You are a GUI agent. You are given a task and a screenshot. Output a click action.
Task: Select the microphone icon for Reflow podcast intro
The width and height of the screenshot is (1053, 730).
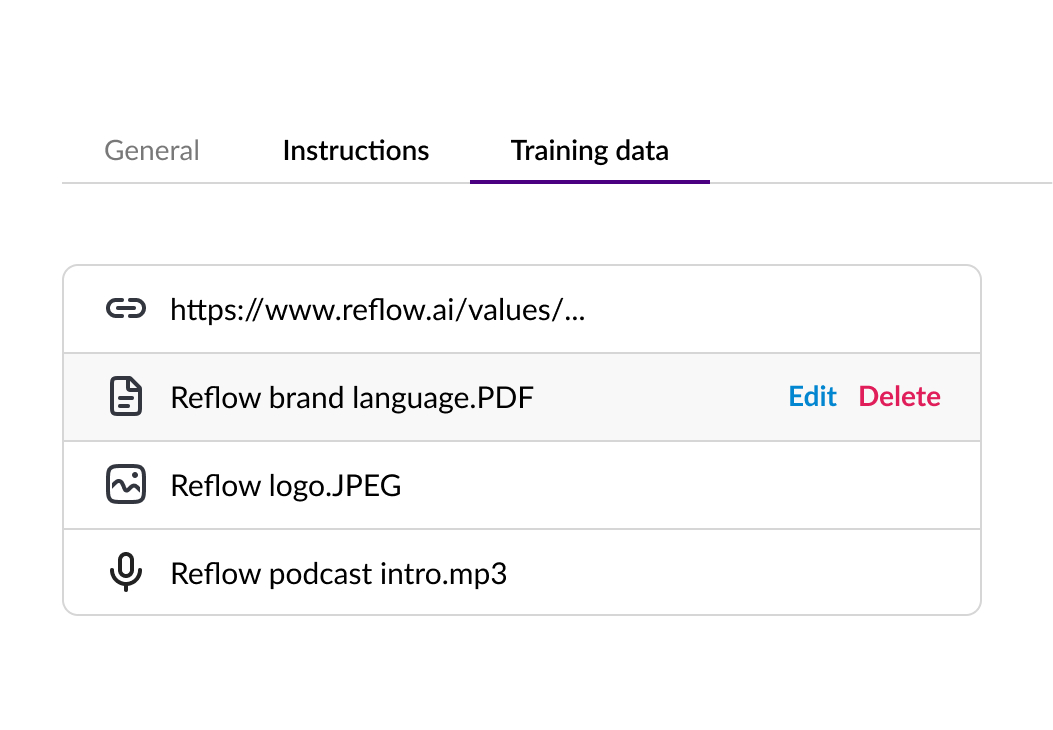tap(125, 573)
